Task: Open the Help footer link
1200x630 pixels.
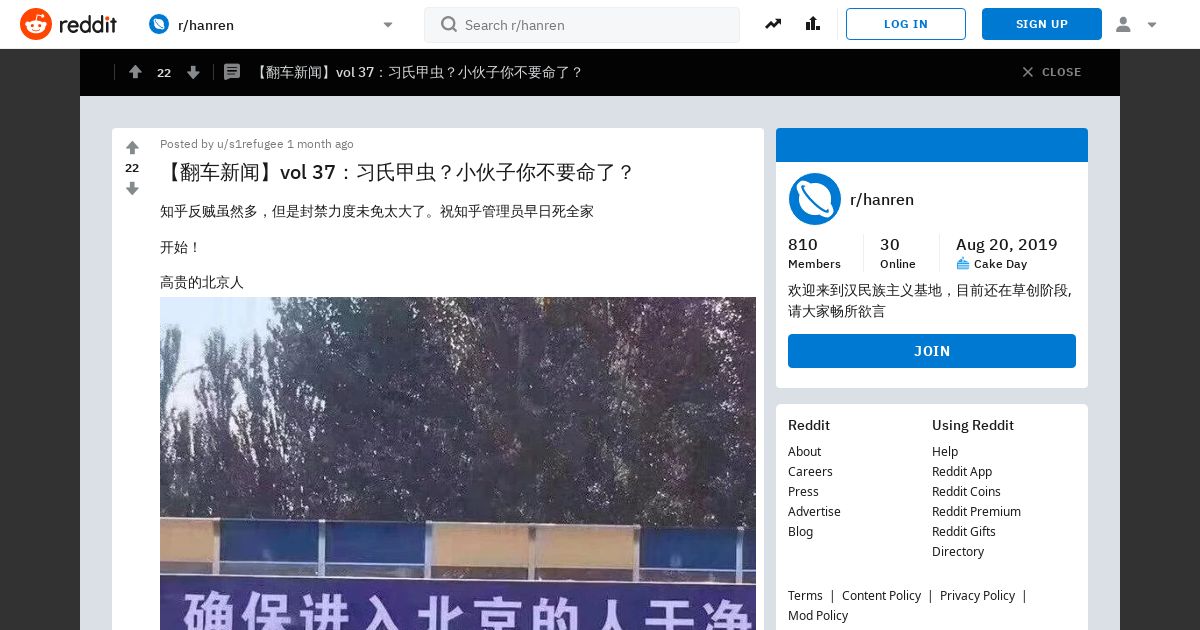Action: pyautogui.click(x=945, y=451)
